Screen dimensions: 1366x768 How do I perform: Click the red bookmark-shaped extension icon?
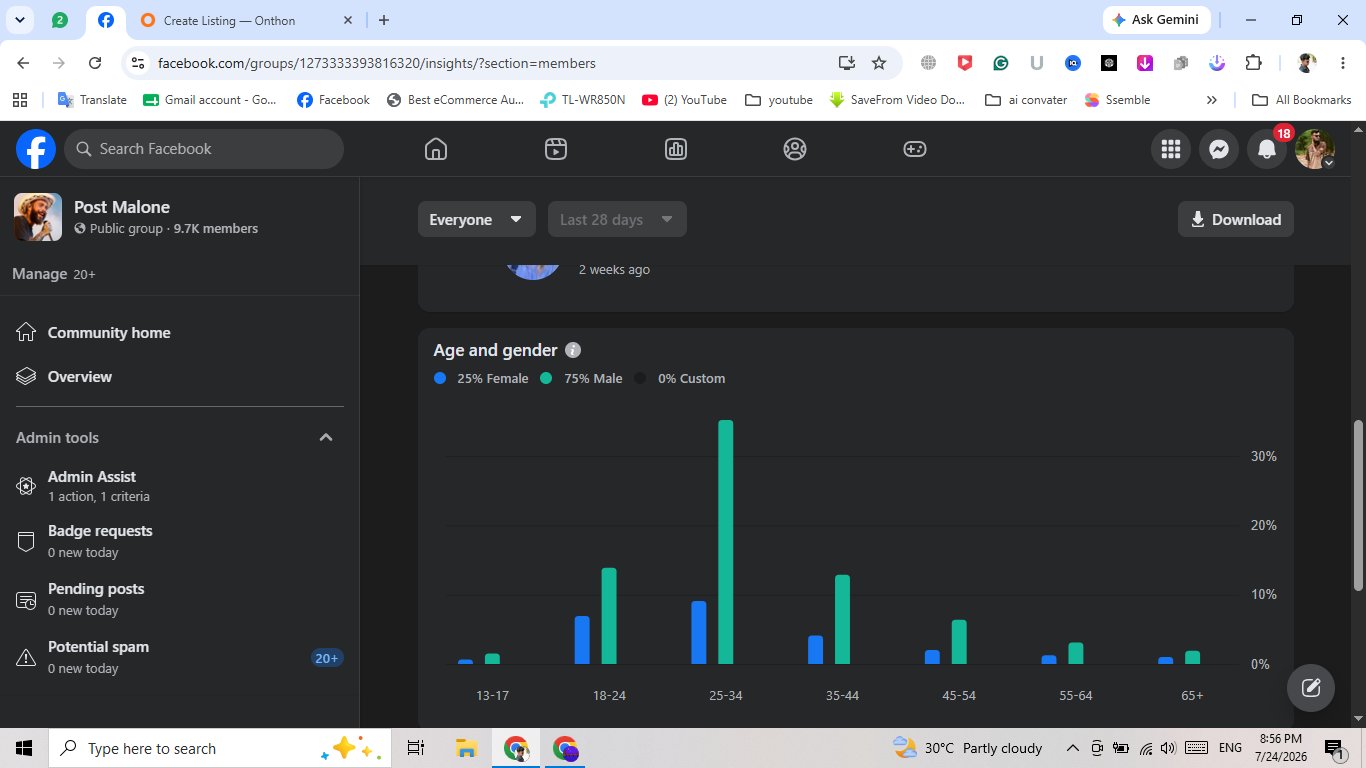[x=965, y=63]
